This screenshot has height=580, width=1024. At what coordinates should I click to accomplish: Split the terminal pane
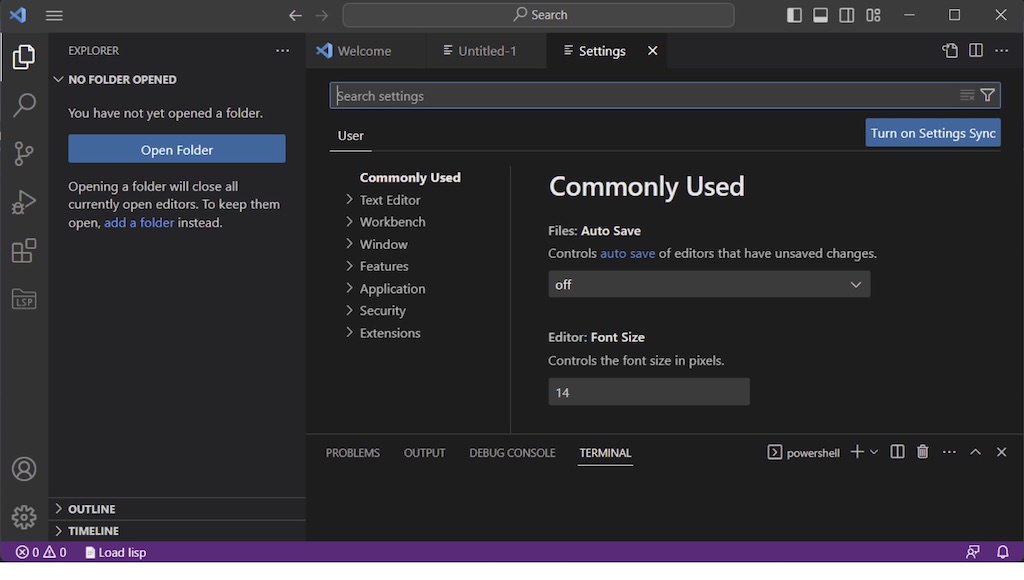click(897, 452)
